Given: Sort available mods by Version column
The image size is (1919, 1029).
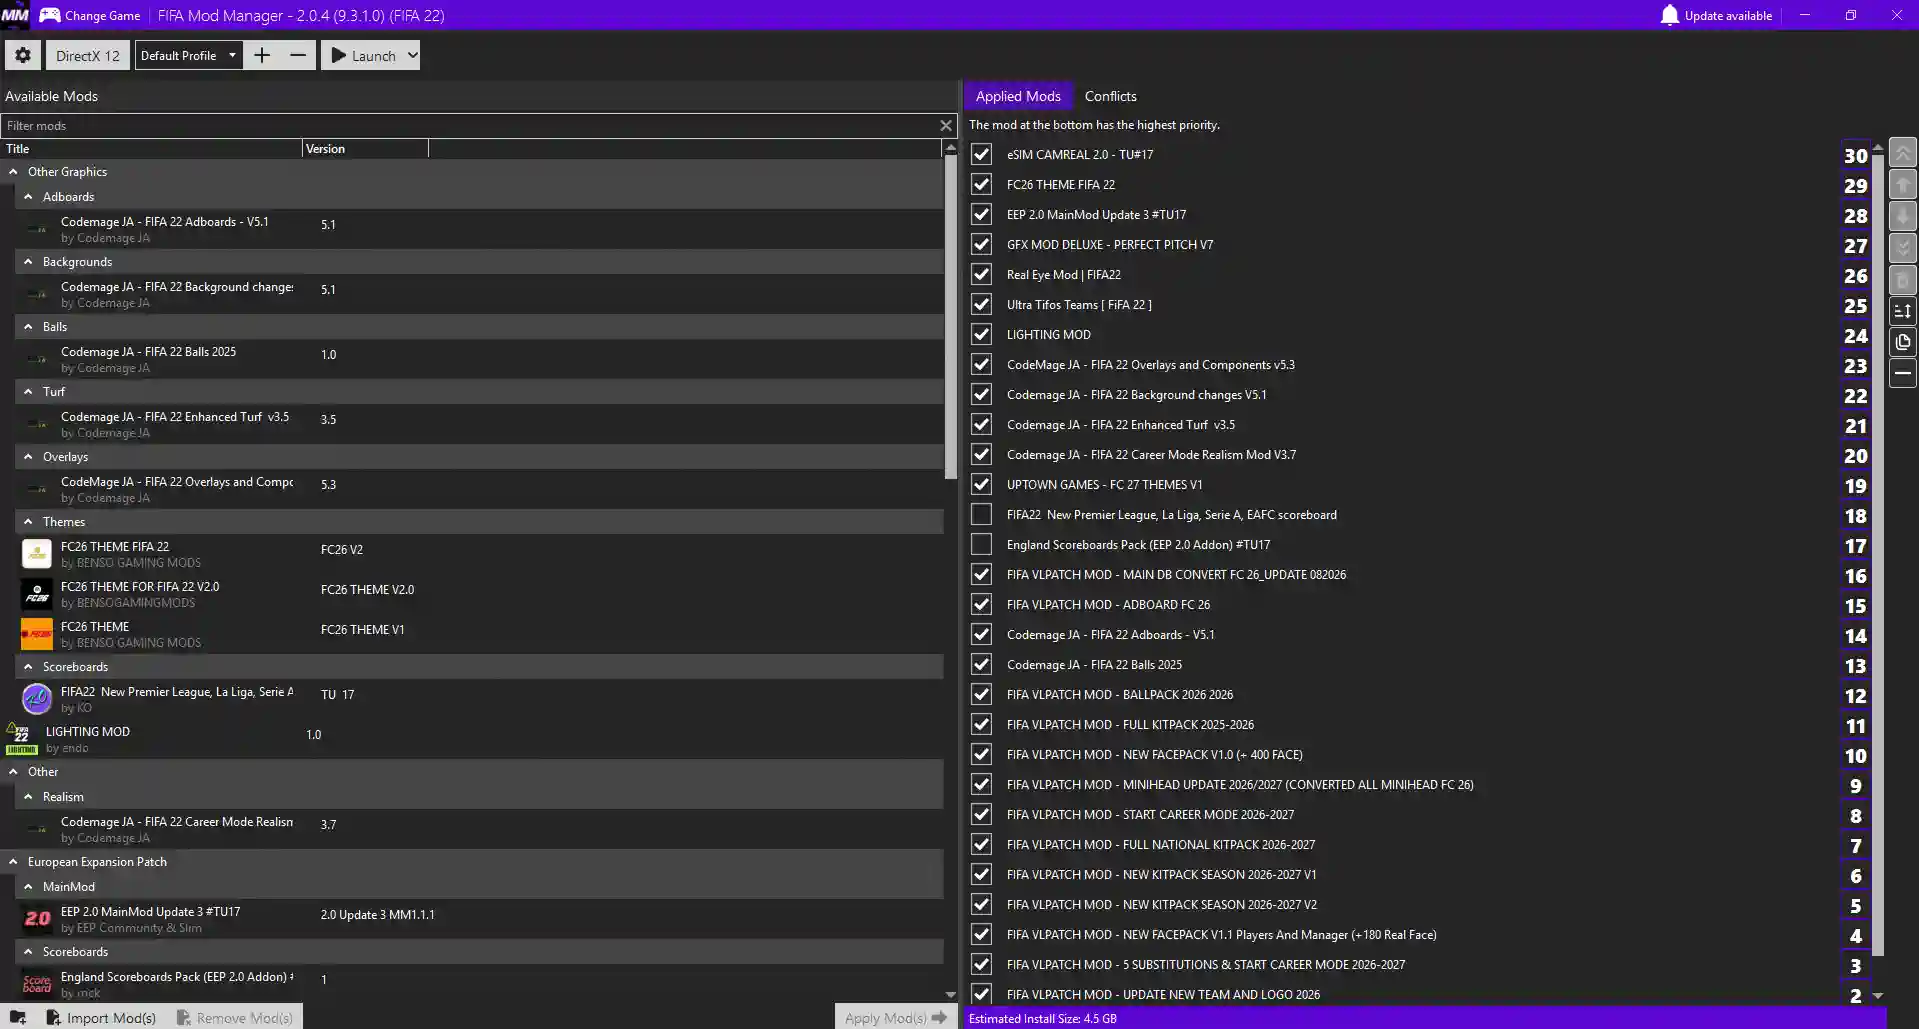Looking at the screenshot, I should [365, 149].
